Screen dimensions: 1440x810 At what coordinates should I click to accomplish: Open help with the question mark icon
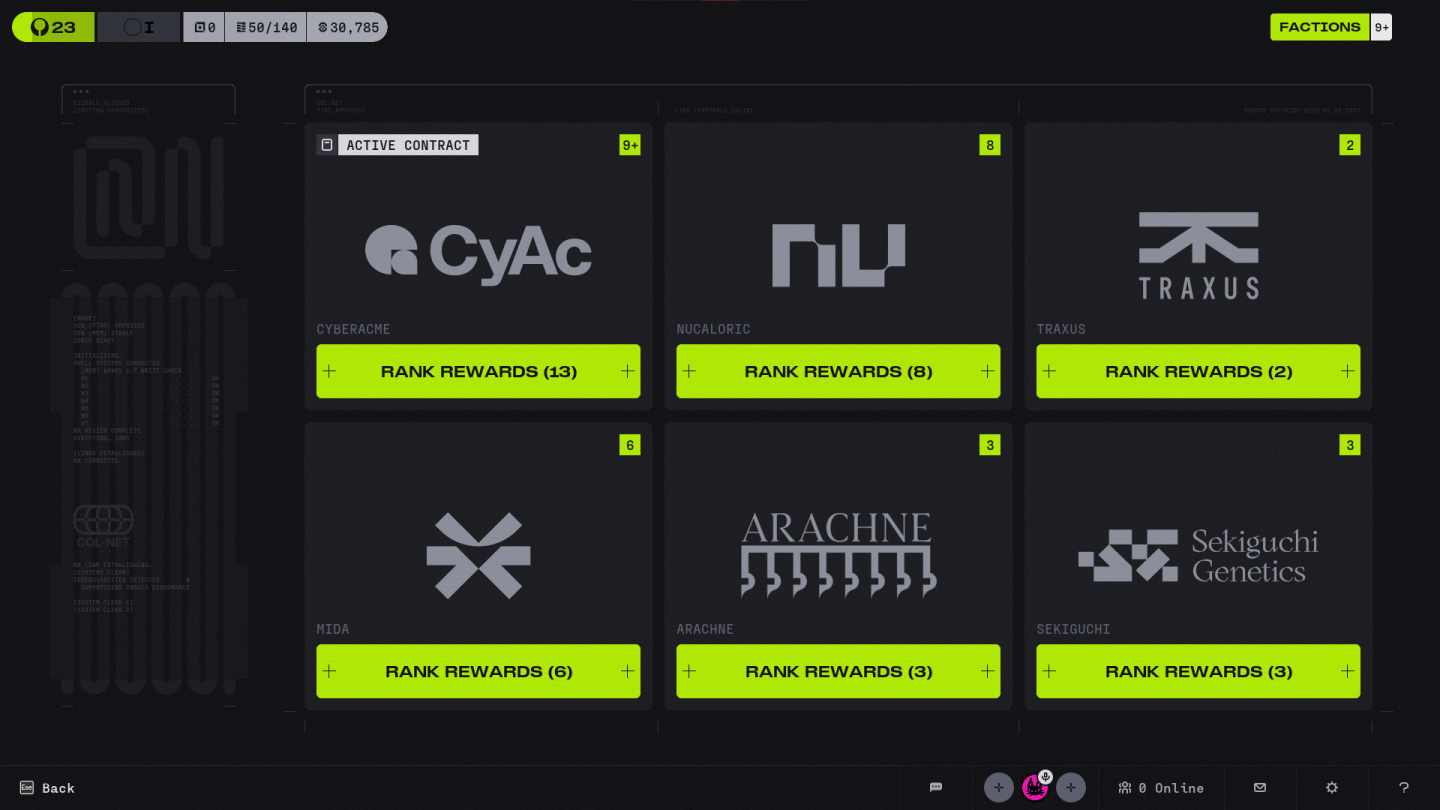click(x=1404, y=788)
